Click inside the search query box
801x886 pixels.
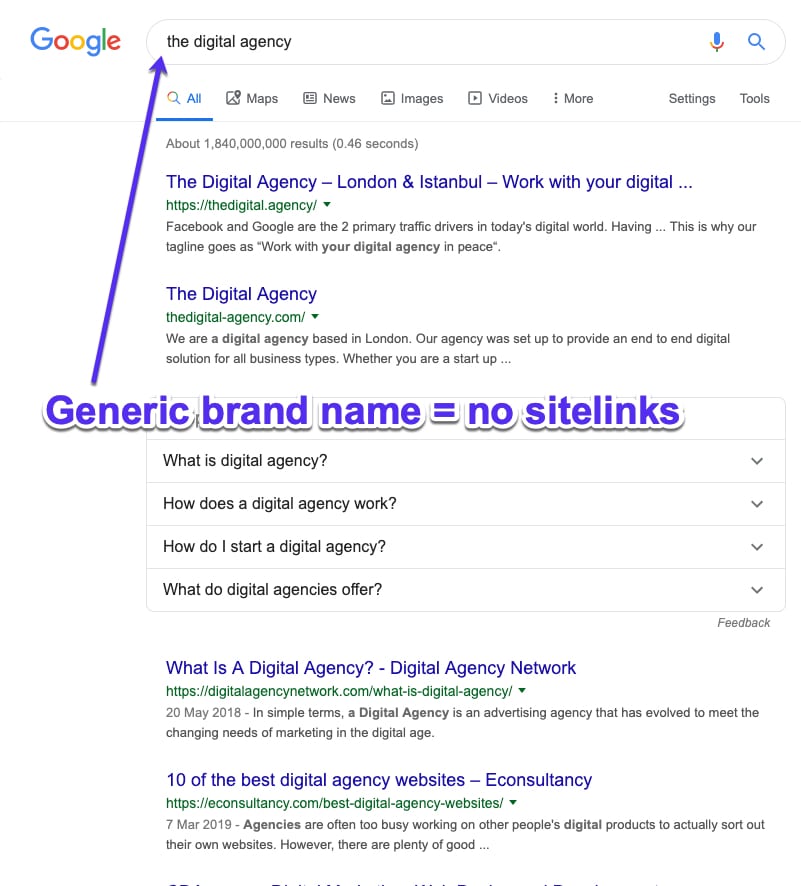click(300, 42)
